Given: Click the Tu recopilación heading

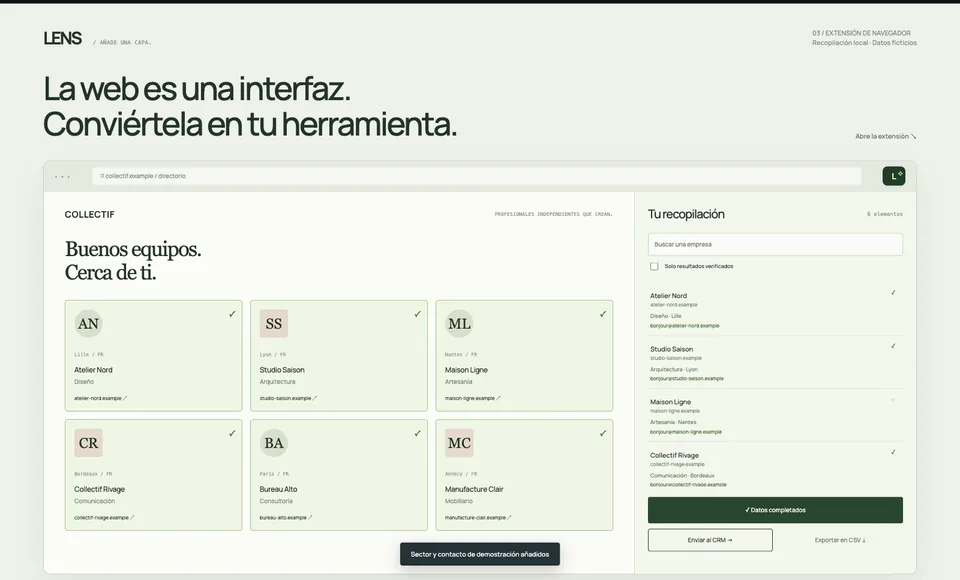Looking at the screenshot, I should tap(686, 214).
